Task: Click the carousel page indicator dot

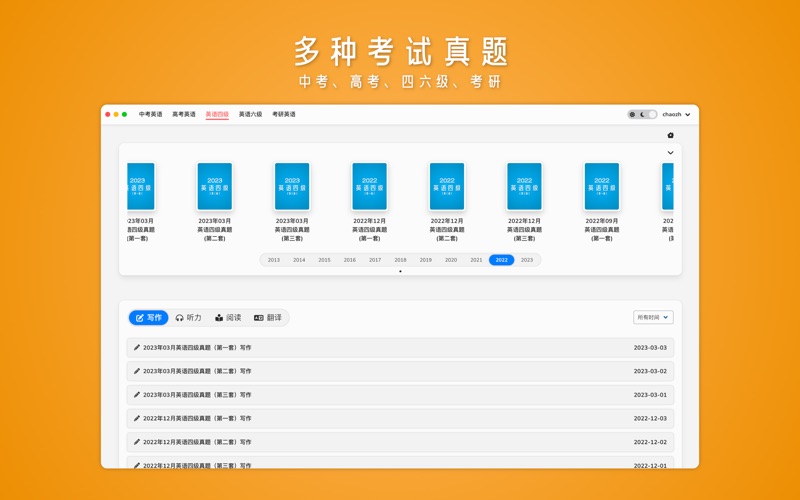Action: click(400, 271)
